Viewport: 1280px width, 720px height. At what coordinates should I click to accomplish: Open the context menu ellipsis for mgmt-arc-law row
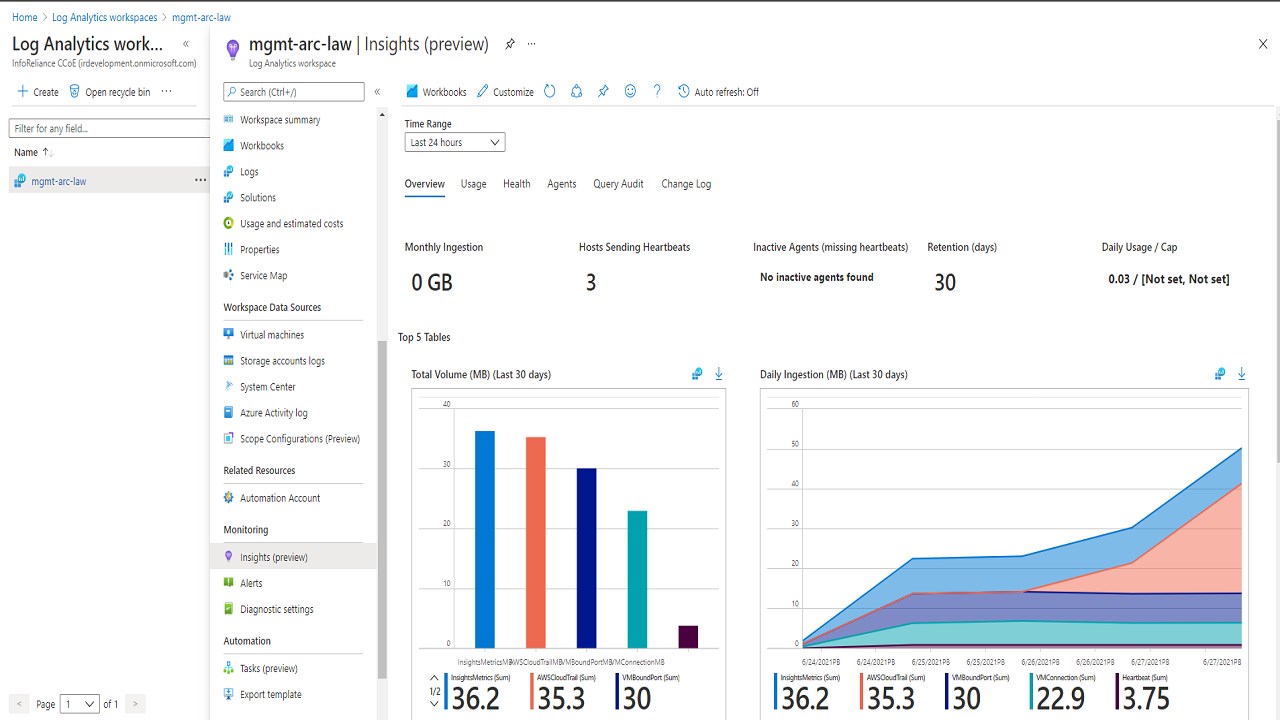[200, 181]
